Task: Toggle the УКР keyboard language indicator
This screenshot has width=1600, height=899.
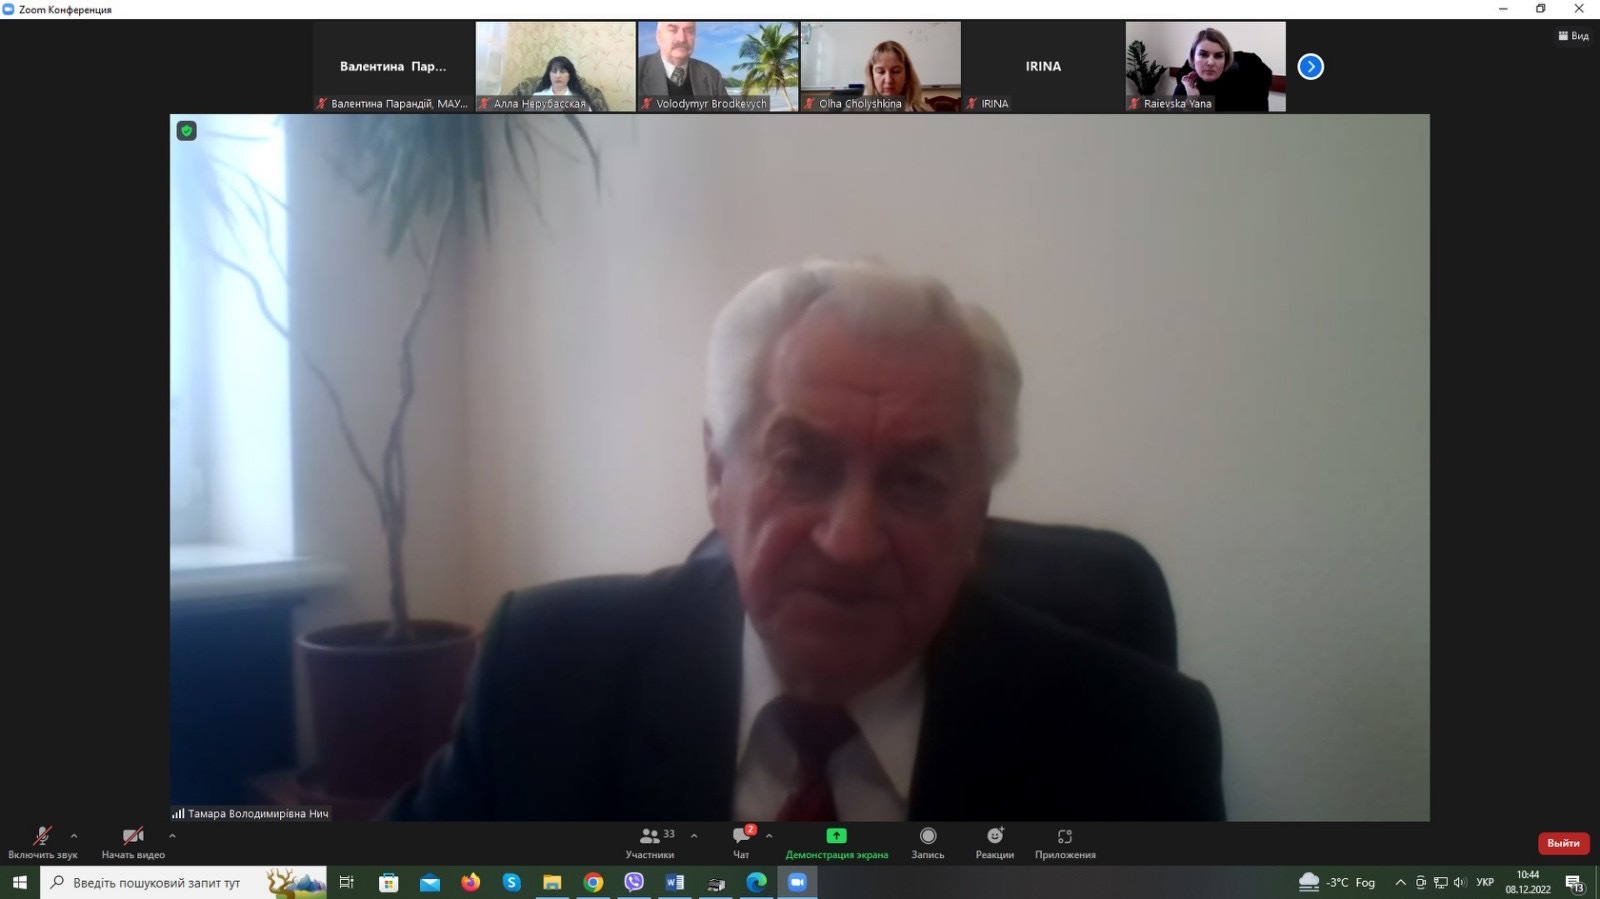Action: click(1485, 882)
